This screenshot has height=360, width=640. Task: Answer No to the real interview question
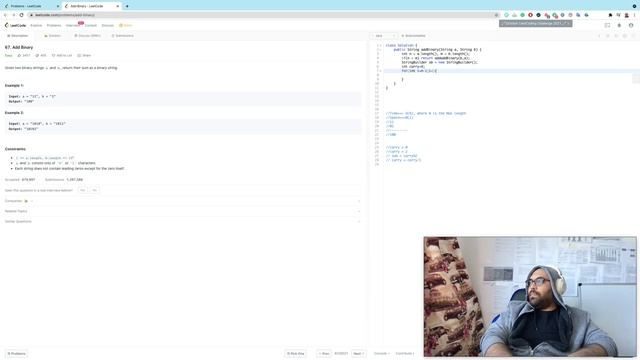(x=95, y=190)
